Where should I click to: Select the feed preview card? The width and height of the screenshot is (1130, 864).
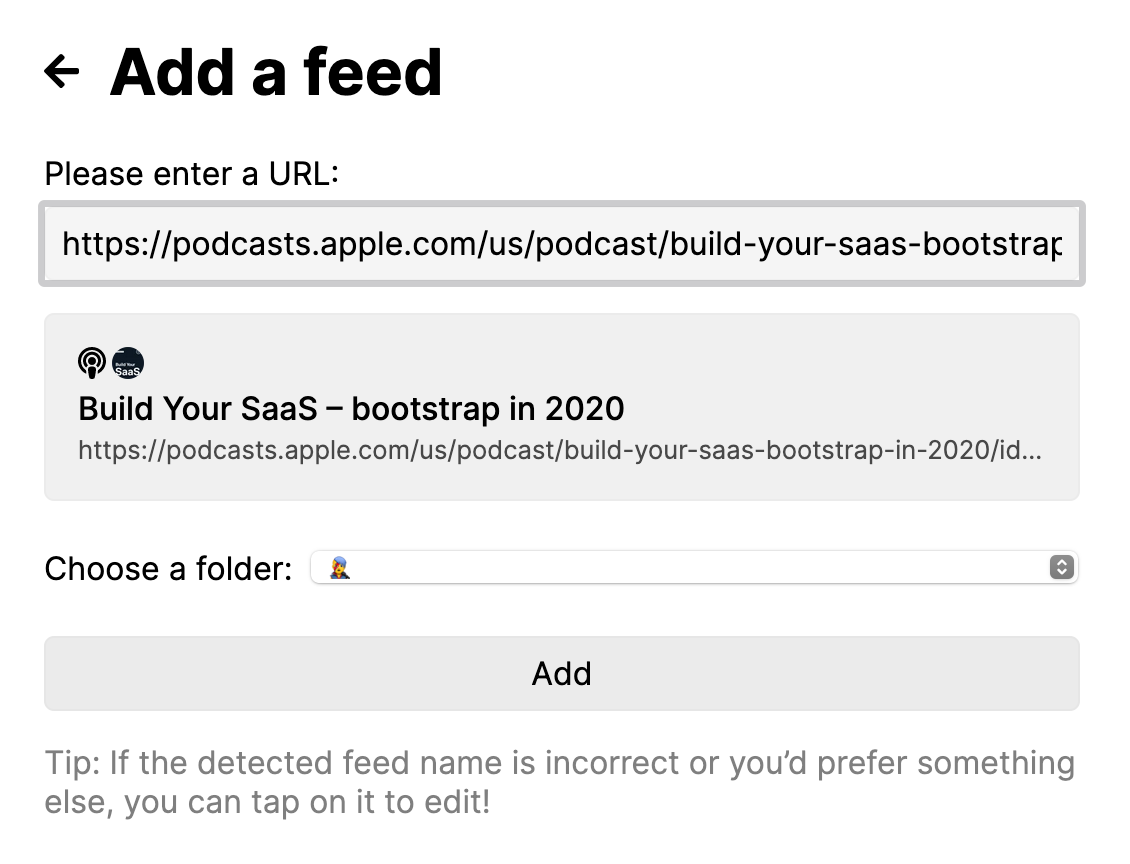click(562, 406)
